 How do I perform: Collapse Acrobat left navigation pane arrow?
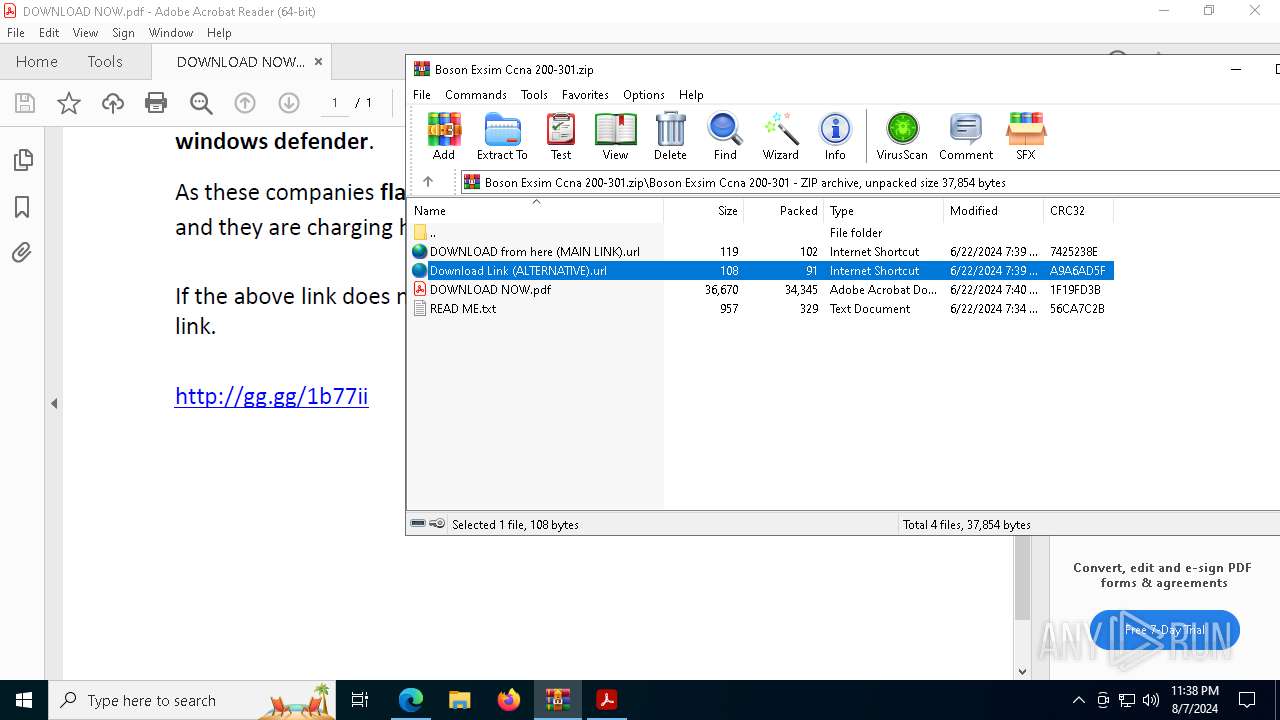point(54,404)
